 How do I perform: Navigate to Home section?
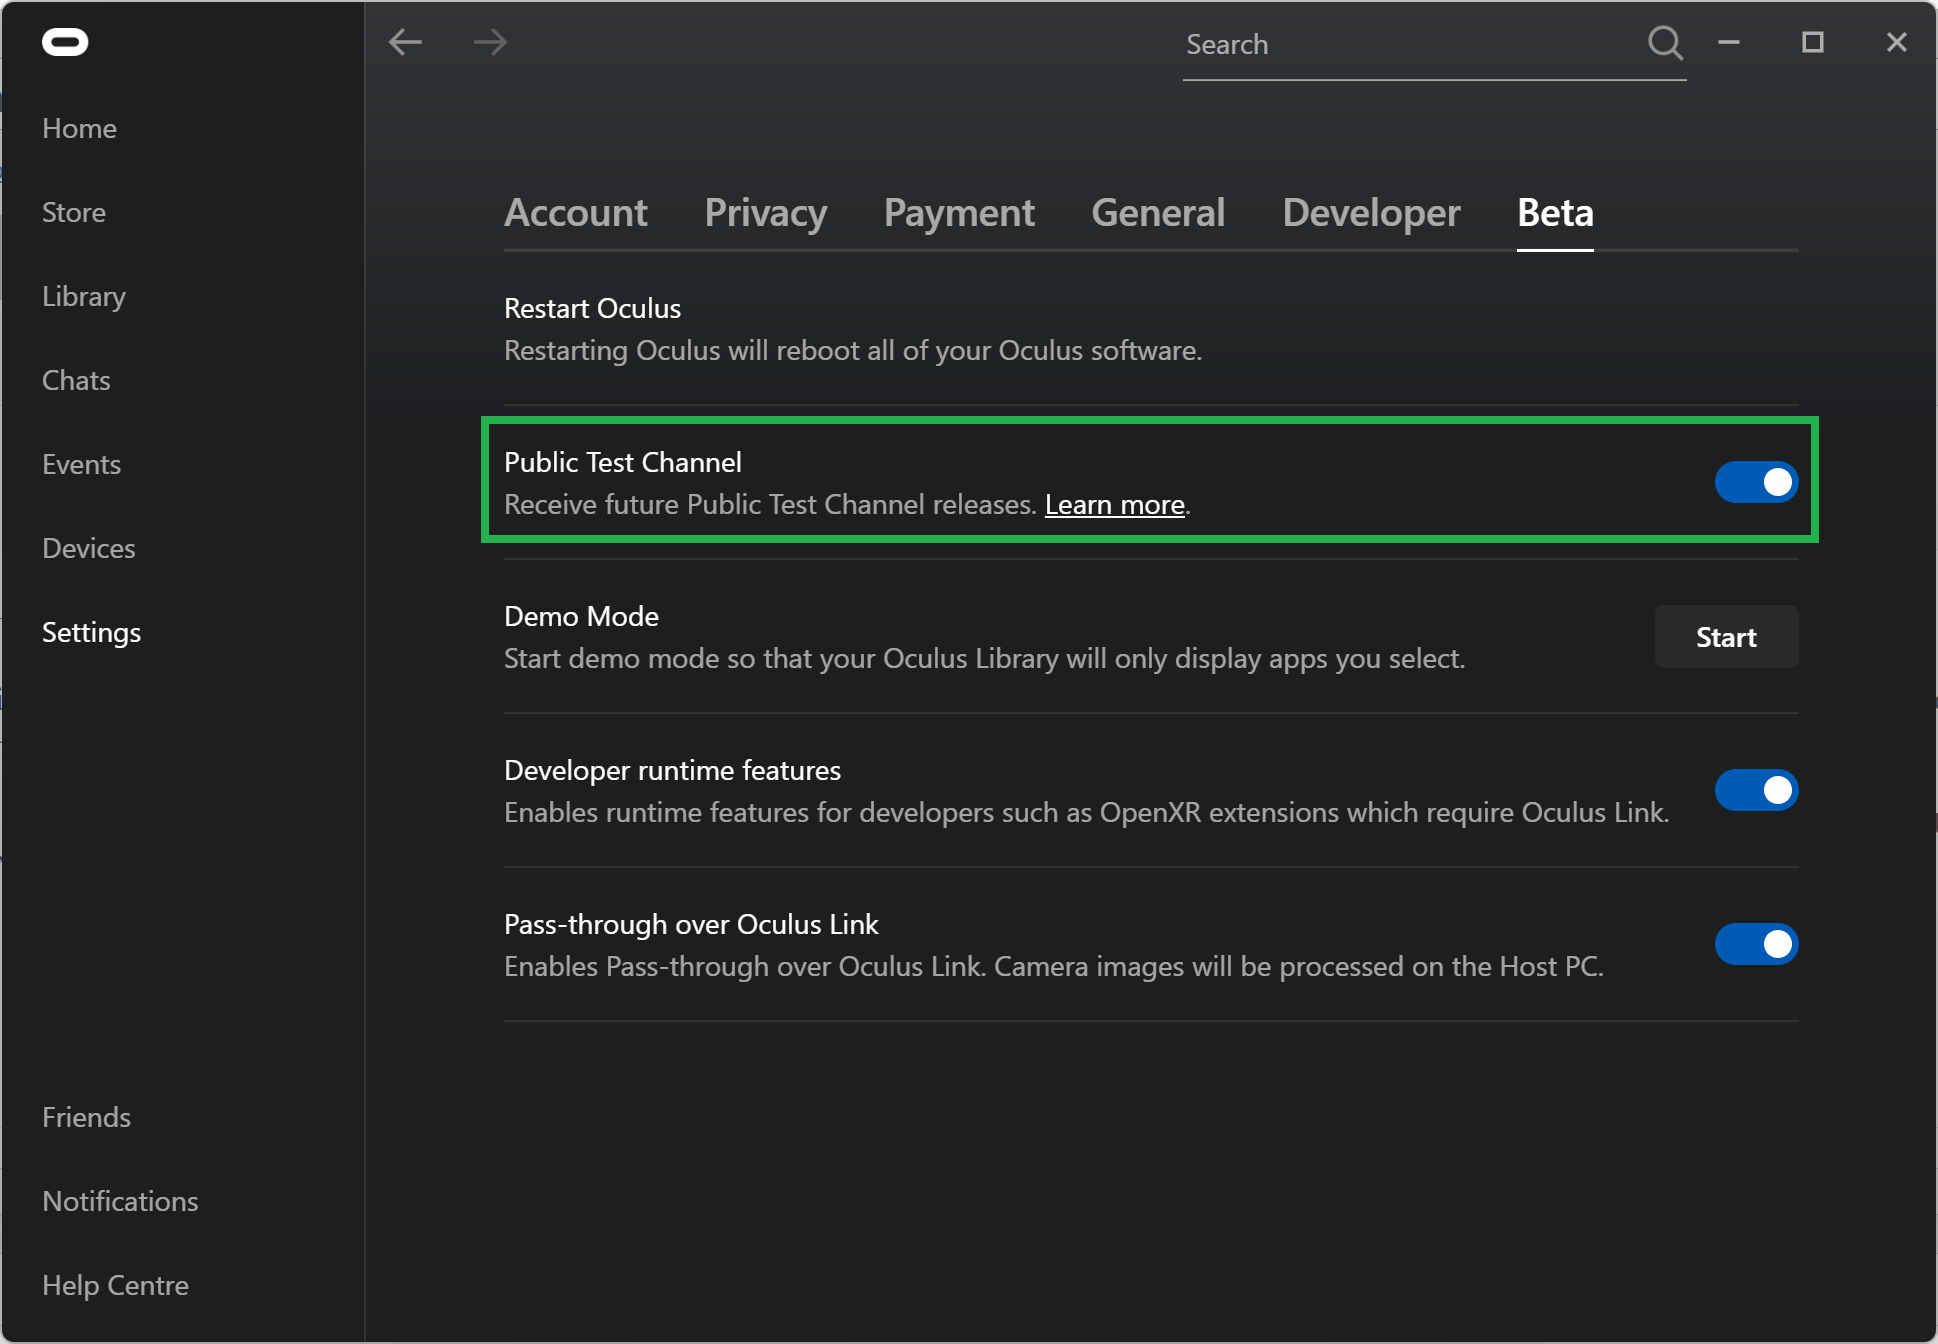pos(81,128)
